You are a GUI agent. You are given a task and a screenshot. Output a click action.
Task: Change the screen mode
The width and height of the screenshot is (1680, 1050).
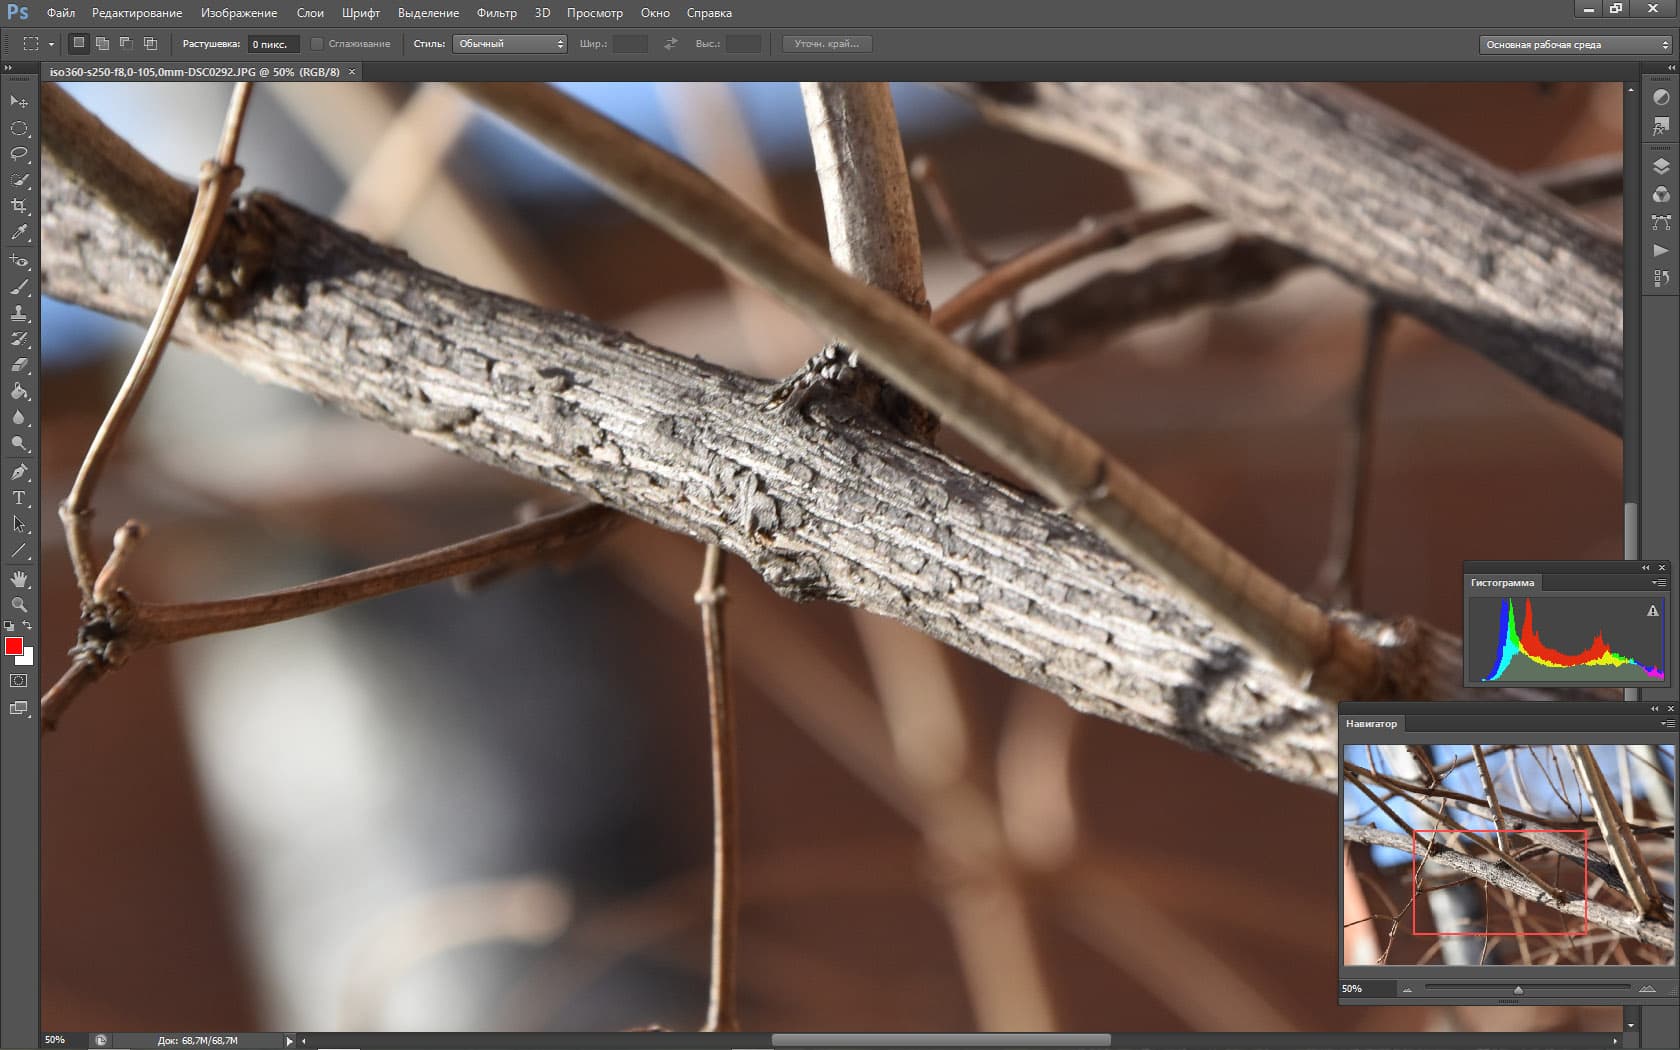point(19,709)
